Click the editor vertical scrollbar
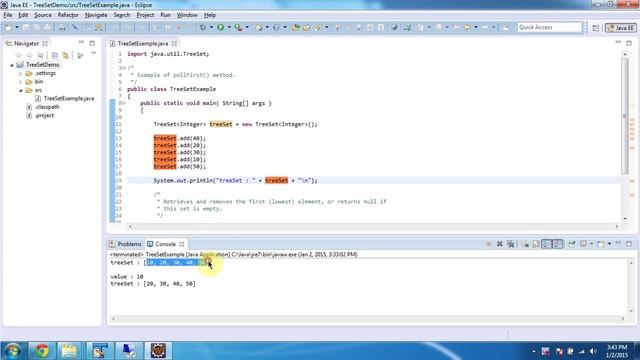Screen dimensions: 640x360 (x=625, y=116)
